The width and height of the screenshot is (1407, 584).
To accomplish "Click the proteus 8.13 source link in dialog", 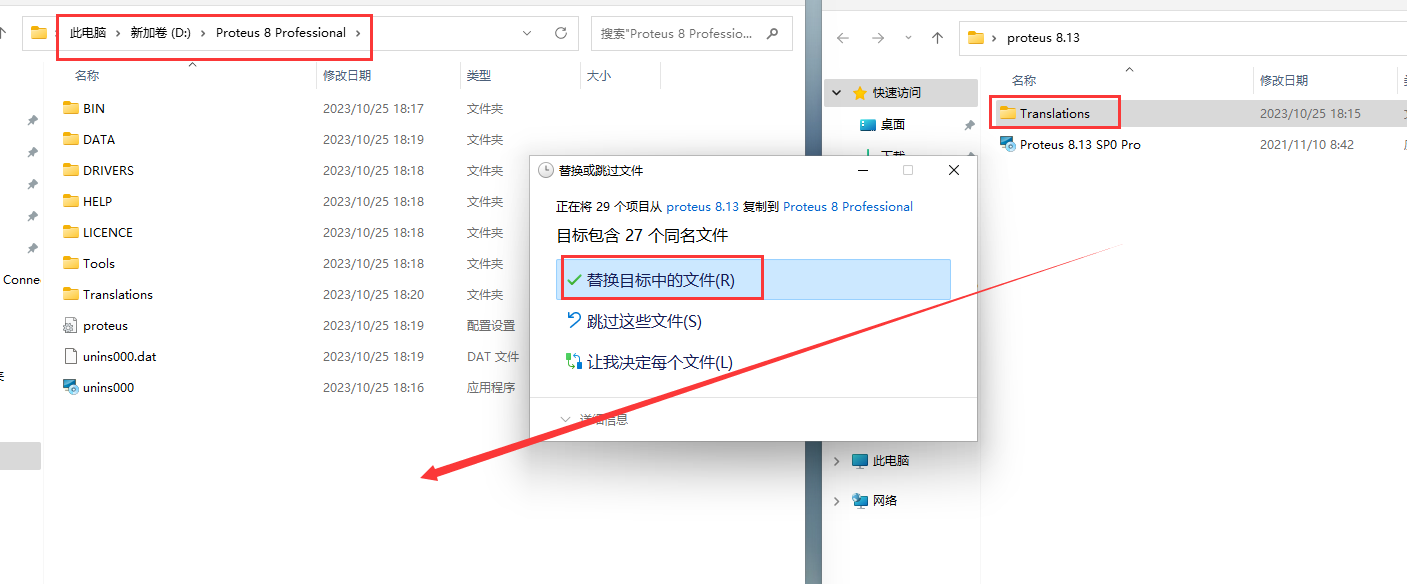I will click(703, 206).
